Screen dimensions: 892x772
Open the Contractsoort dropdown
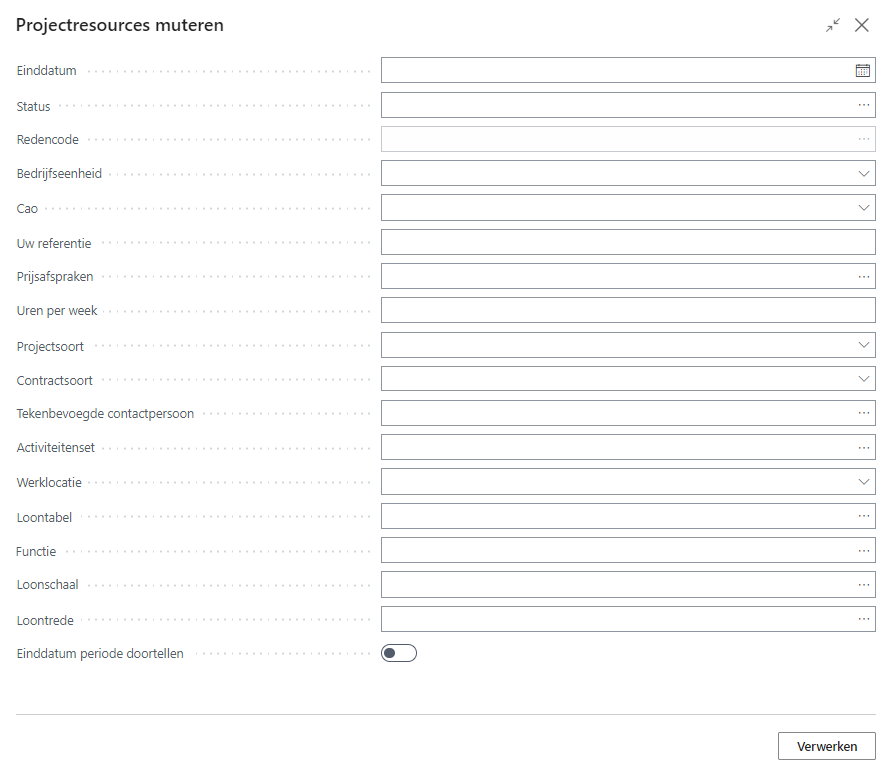pos(864,379)
